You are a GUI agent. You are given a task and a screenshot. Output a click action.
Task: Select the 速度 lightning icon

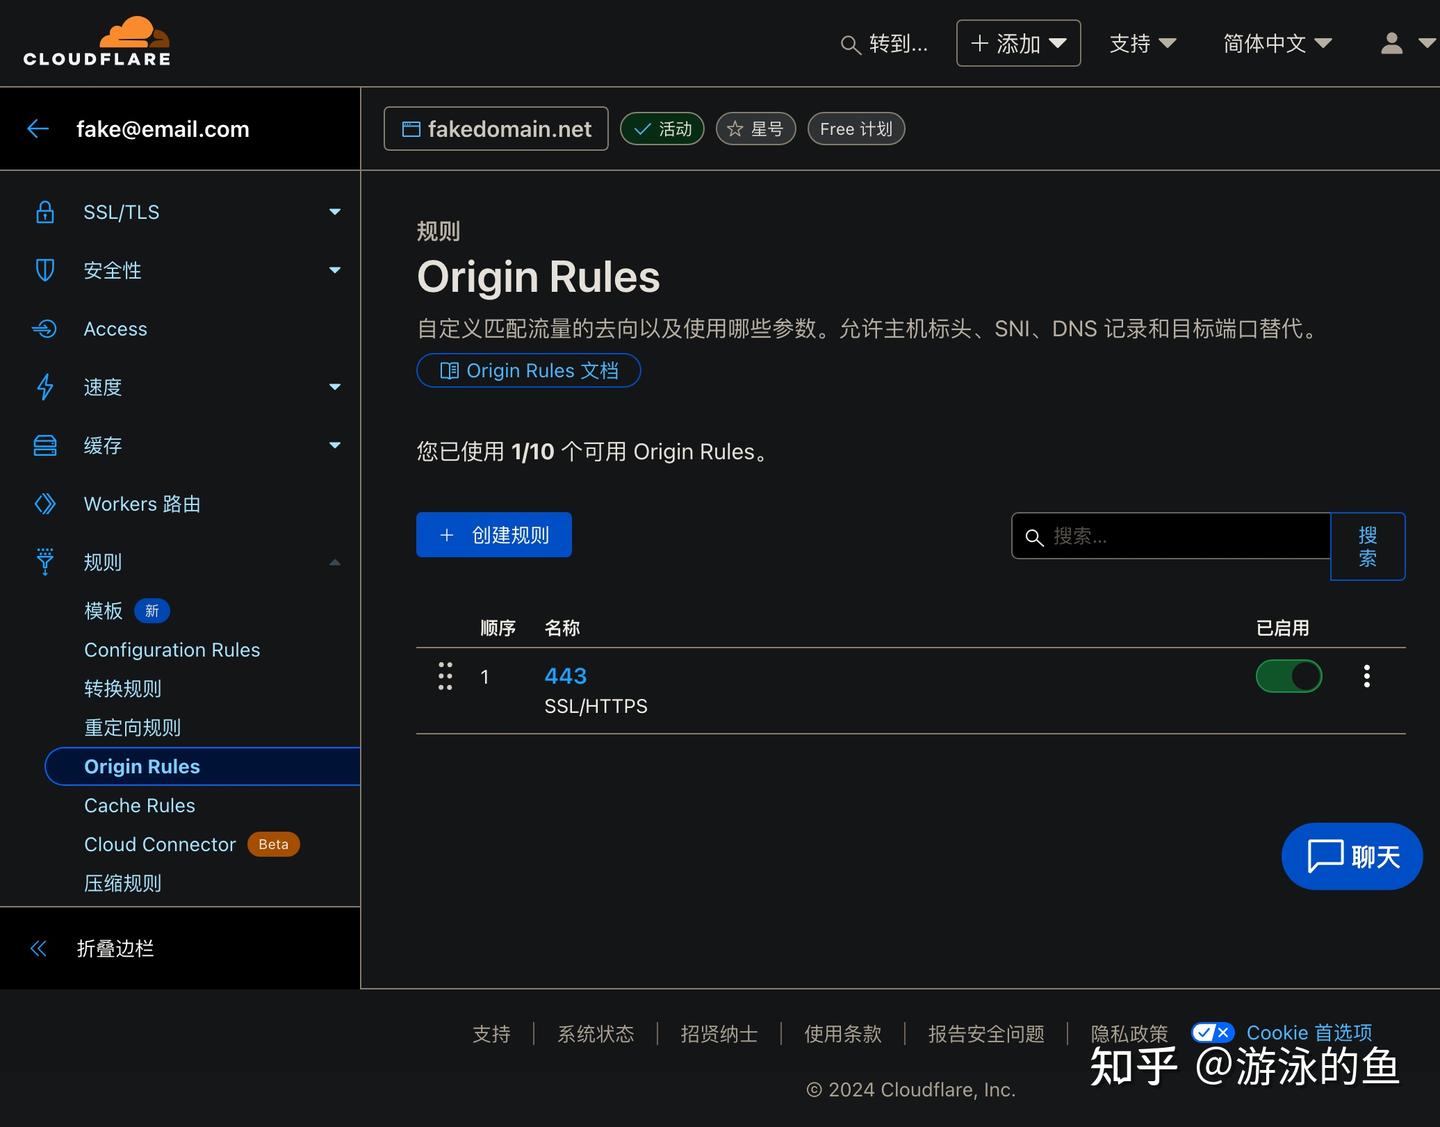tap(45, 387)
